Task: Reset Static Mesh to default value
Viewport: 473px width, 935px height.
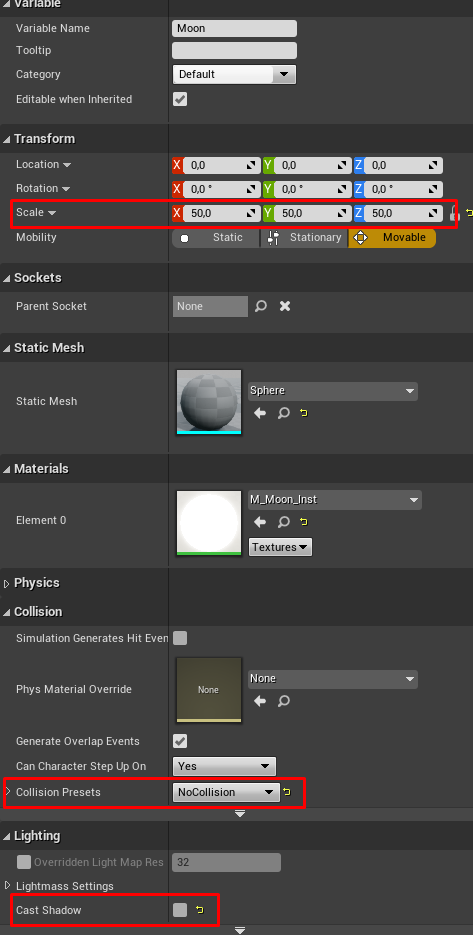Action: pos(304,413)
